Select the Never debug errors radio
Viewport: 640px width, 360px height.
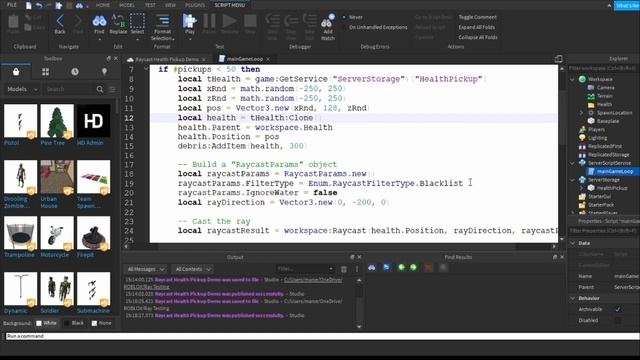[344, 17]
